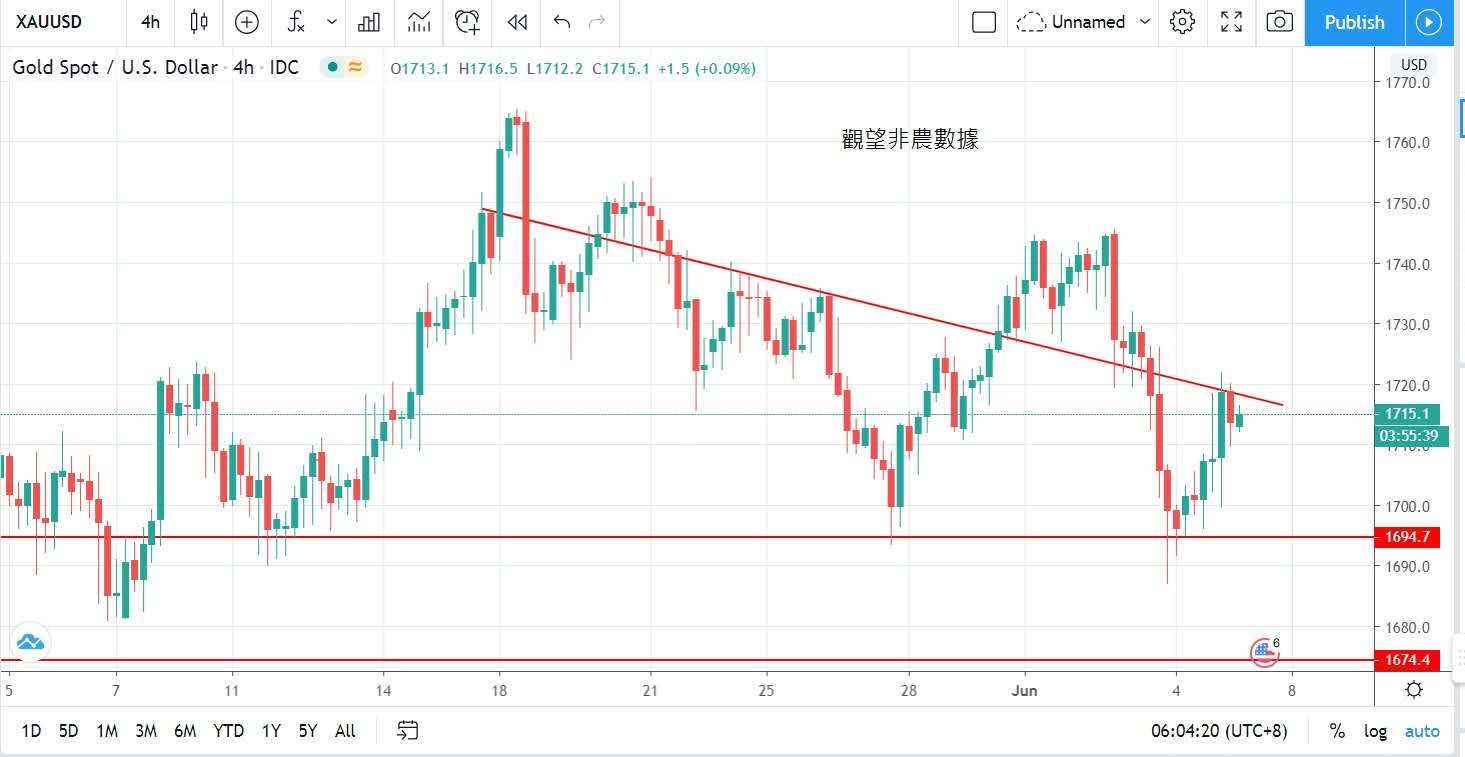Select the YTD time range
Viewport: 1465px width, 757px height.
coord(228,731)
